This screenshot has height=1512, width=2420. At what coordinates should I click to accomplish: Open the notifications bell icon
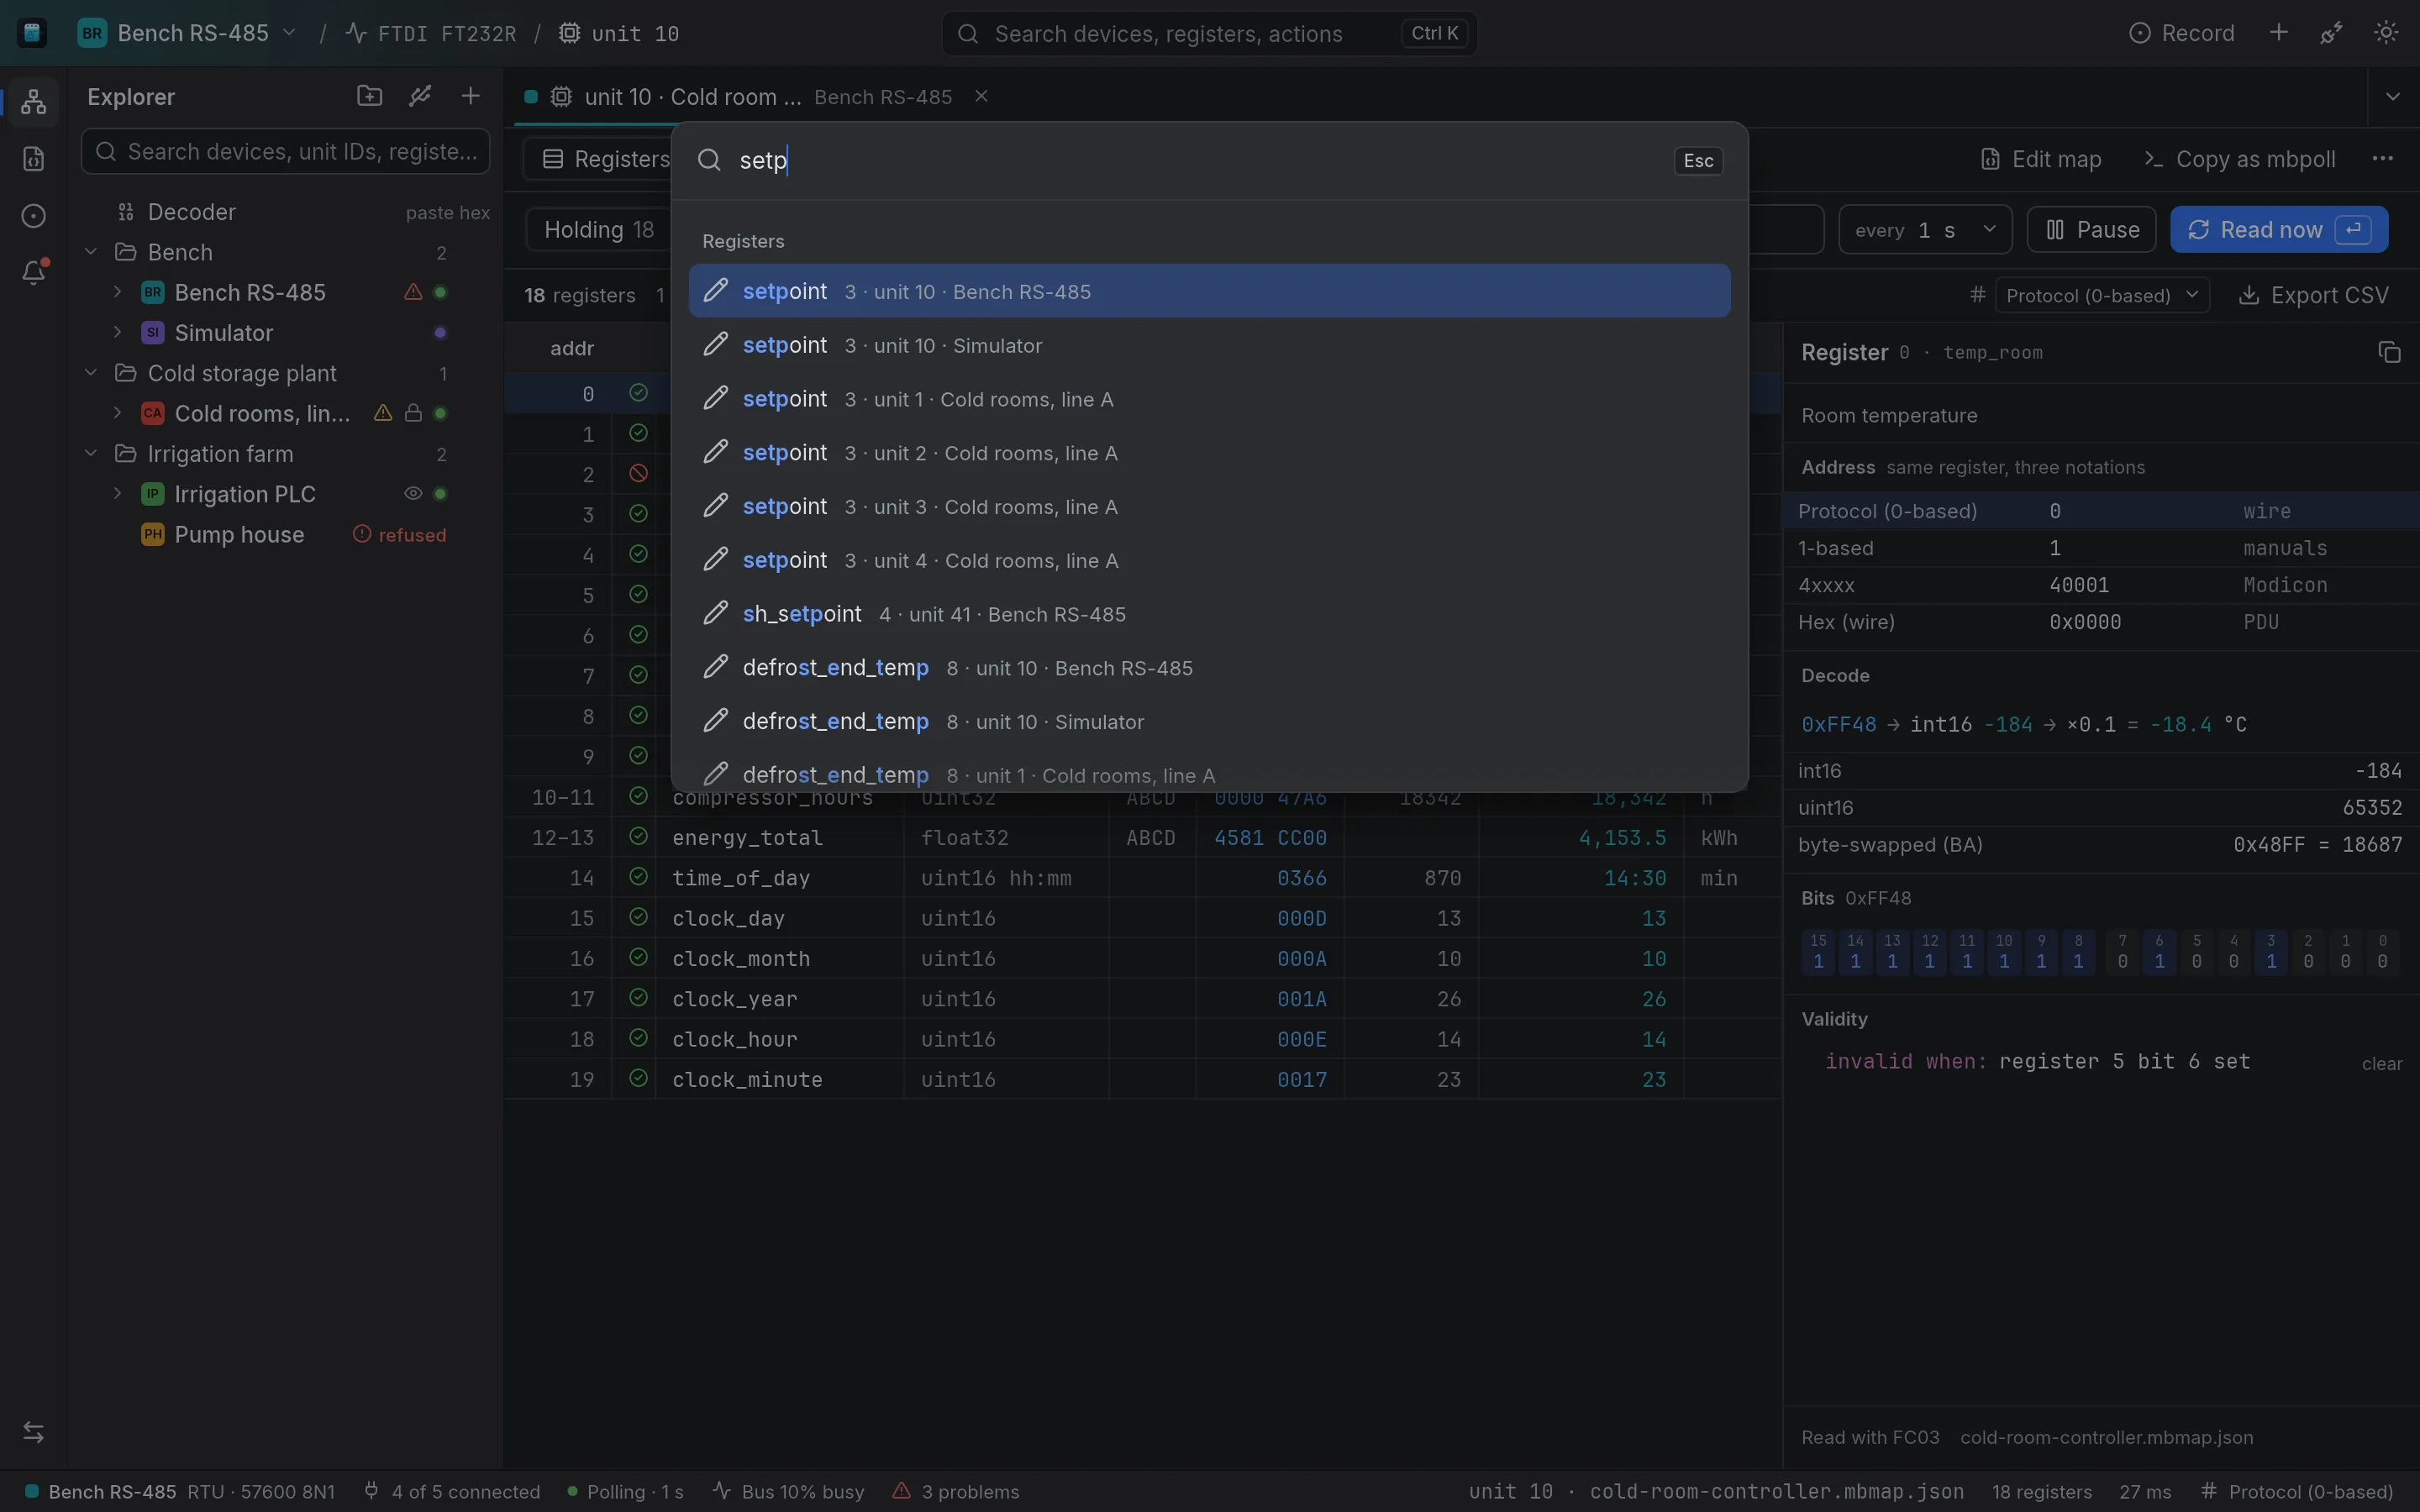(33, 272)
